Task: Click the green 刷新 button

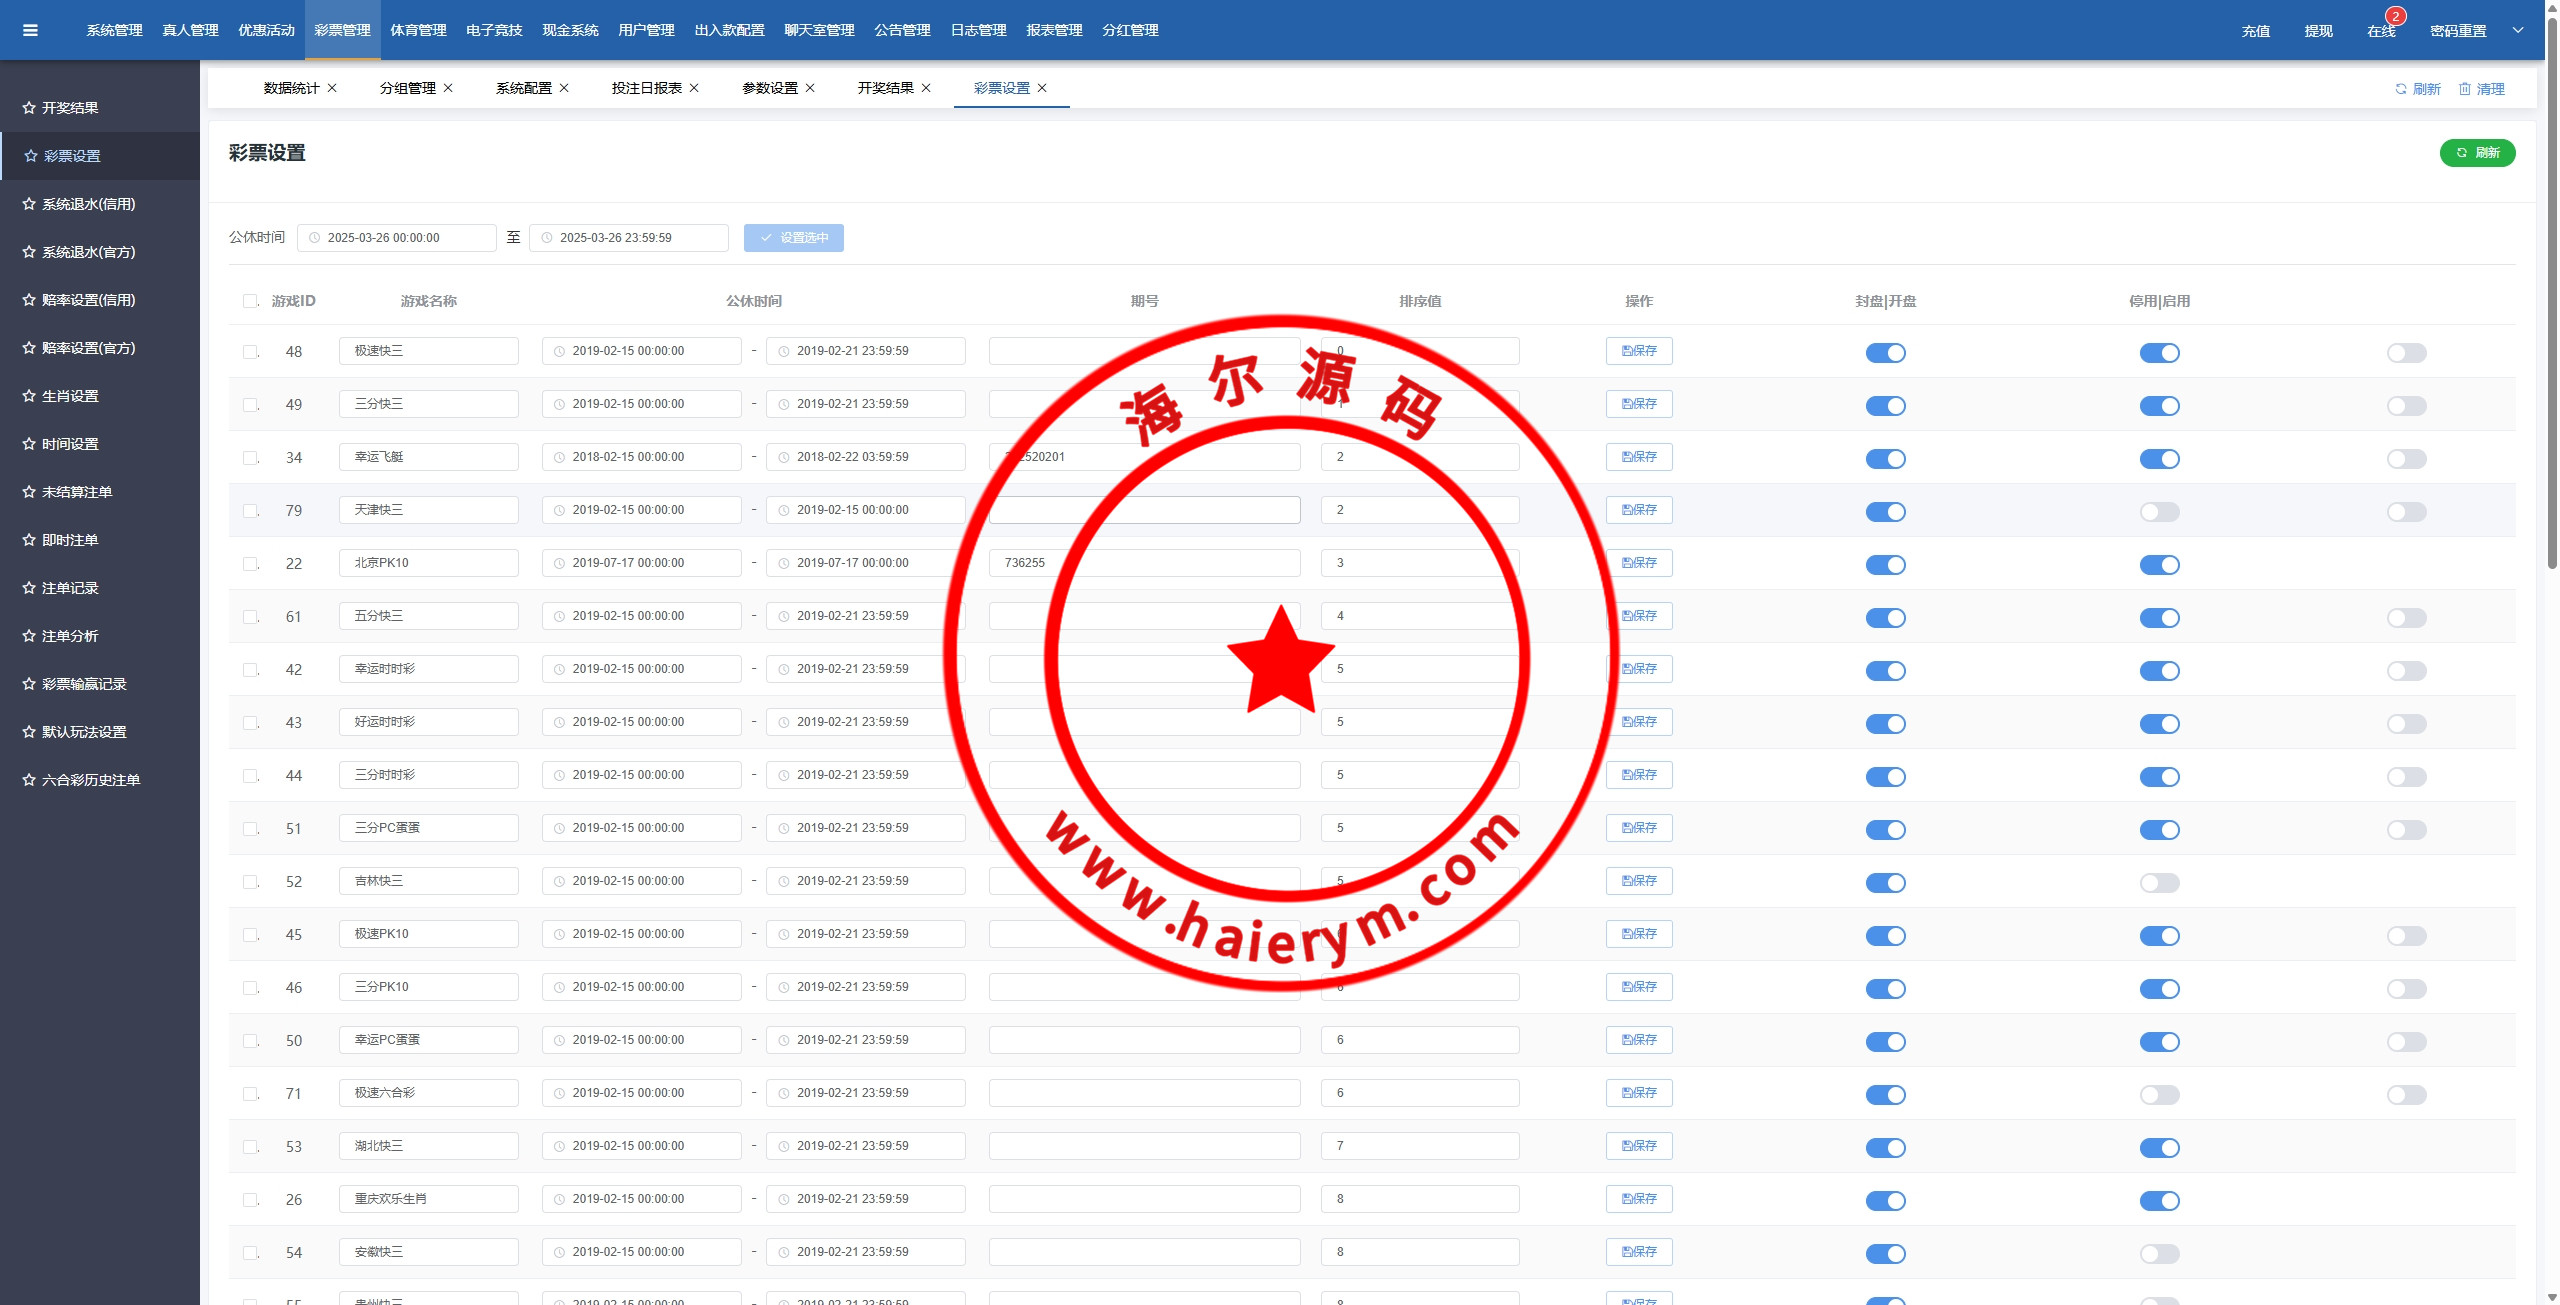Action: tap(2477, 153)
